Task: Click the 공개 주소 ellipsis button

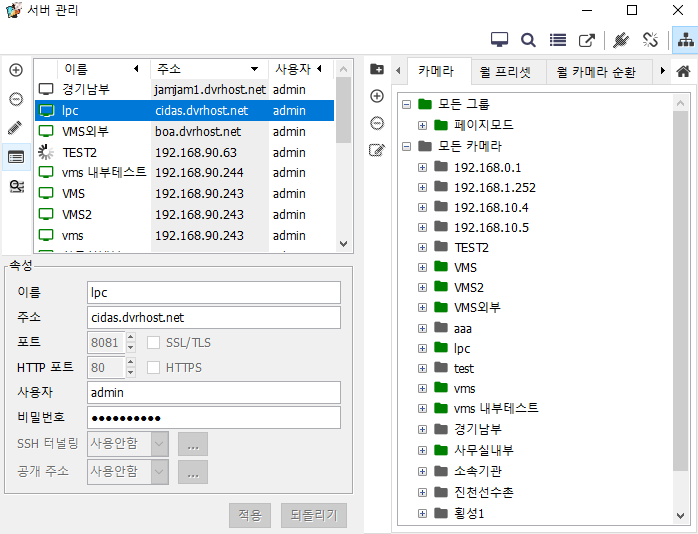Action: 193,472
